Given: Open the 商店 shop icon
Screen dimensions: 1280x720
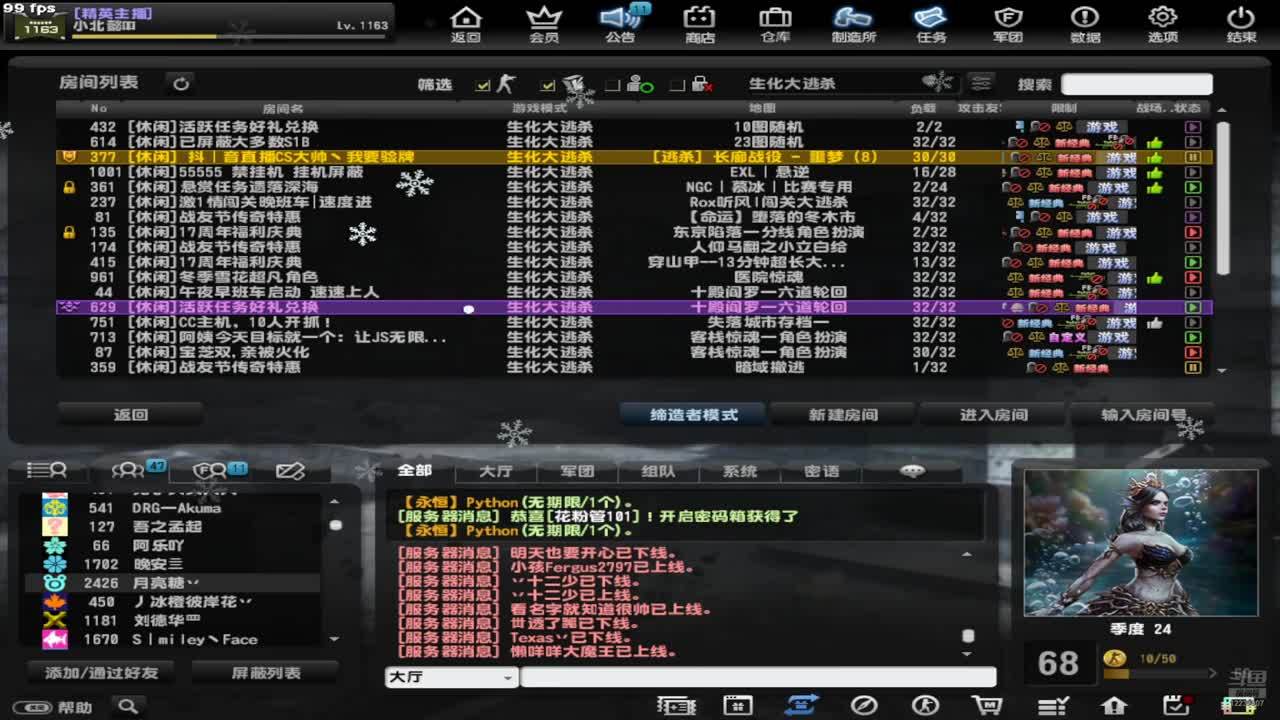Looking at the screenshot, I should (699, 24).
